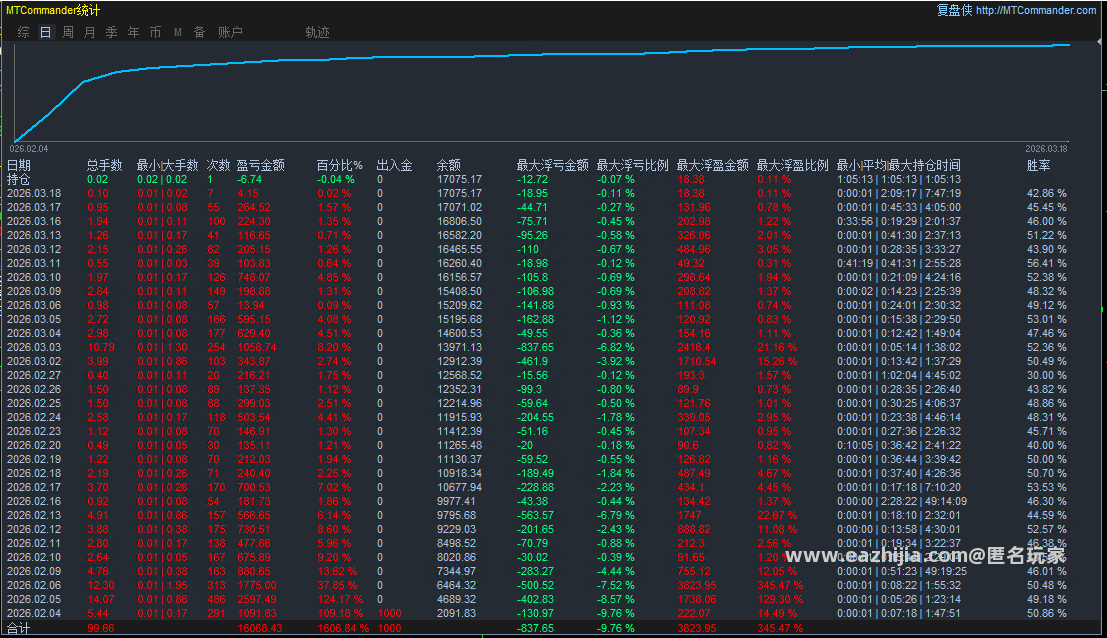The width and height of the screenshot is (1107, 638).
Task: Click the 1058.74 profit value
Action: click(257, 347)
